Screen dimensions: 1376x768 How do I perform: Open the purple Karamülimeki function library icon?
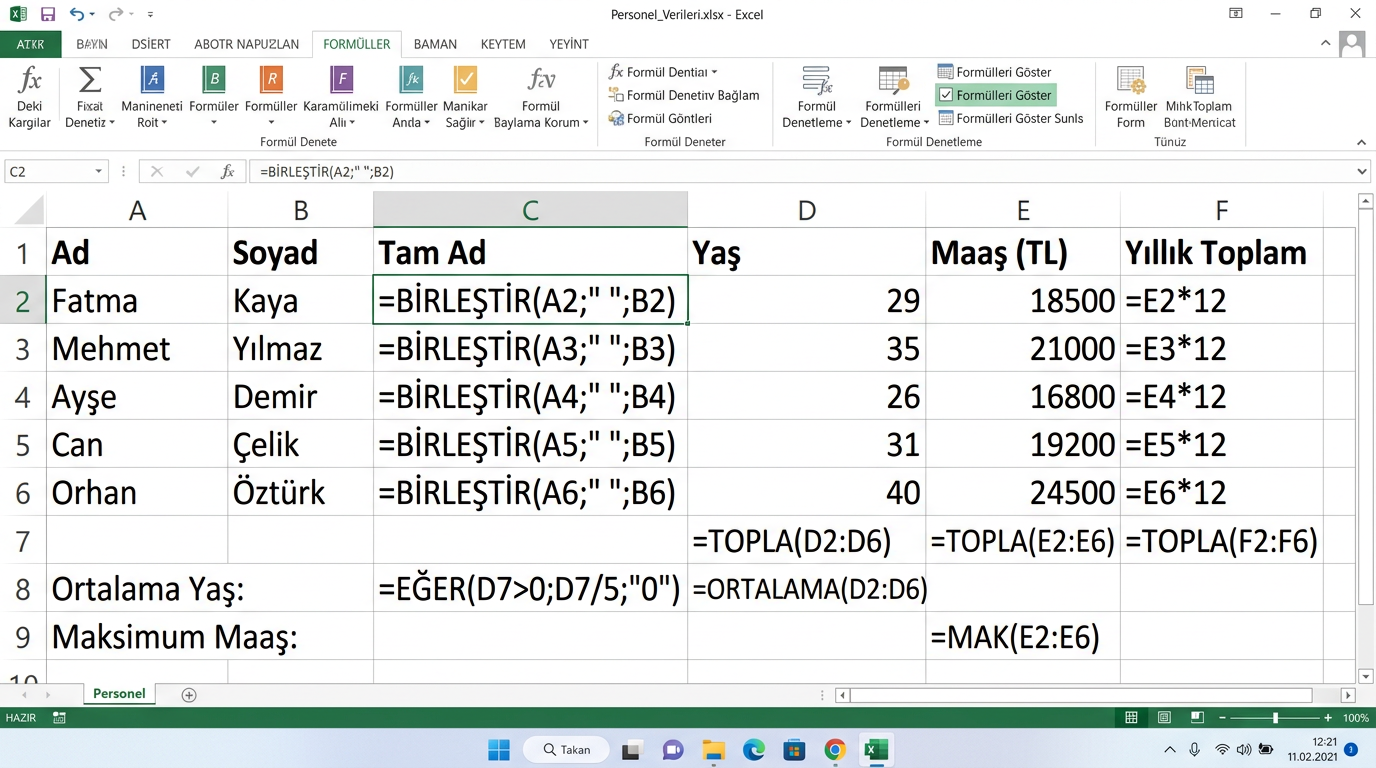[x=341, y=80]
